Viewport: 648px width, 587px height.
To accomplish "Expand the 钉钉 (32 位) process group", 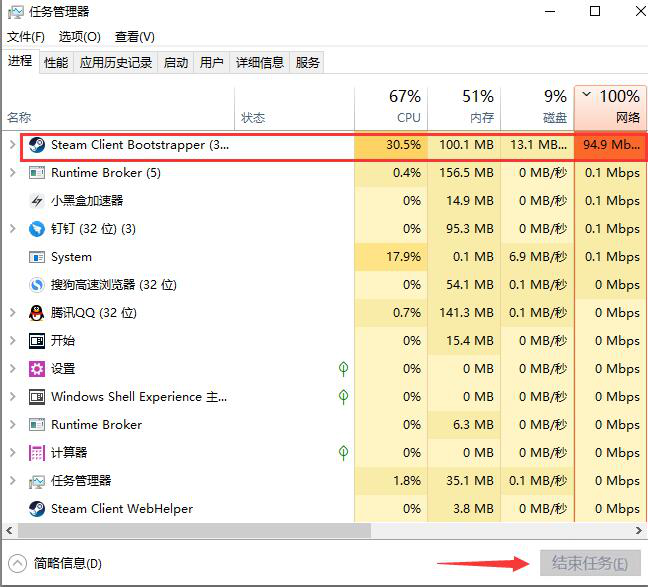I will click(12, 229).
